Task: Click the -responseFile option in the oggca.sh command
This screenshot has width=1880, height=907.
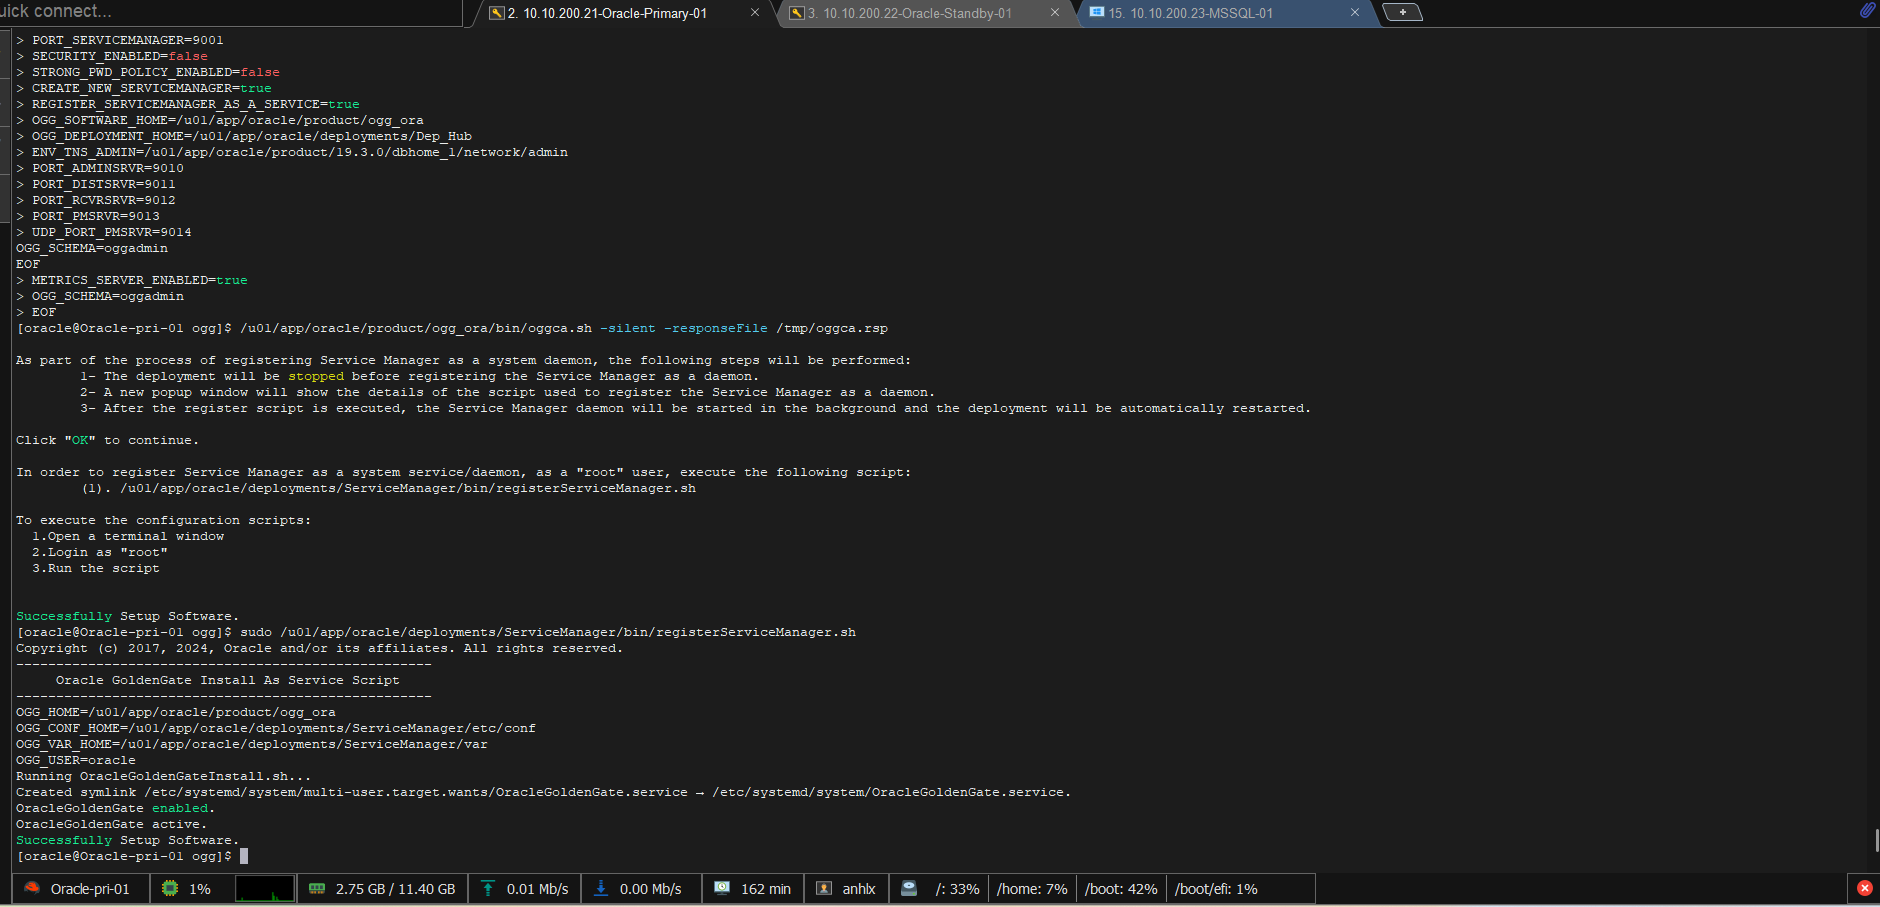Action: [716, 328]
